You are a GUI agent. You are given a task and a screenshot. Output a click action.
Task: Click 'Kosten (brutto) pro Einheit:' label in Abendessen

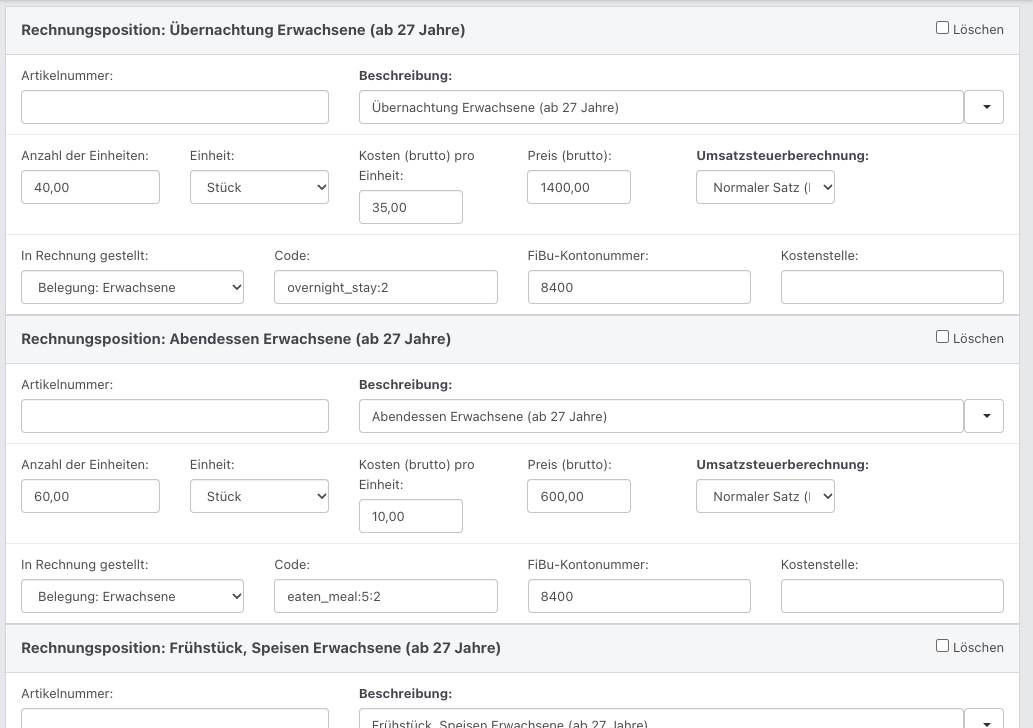coord(416,474)
